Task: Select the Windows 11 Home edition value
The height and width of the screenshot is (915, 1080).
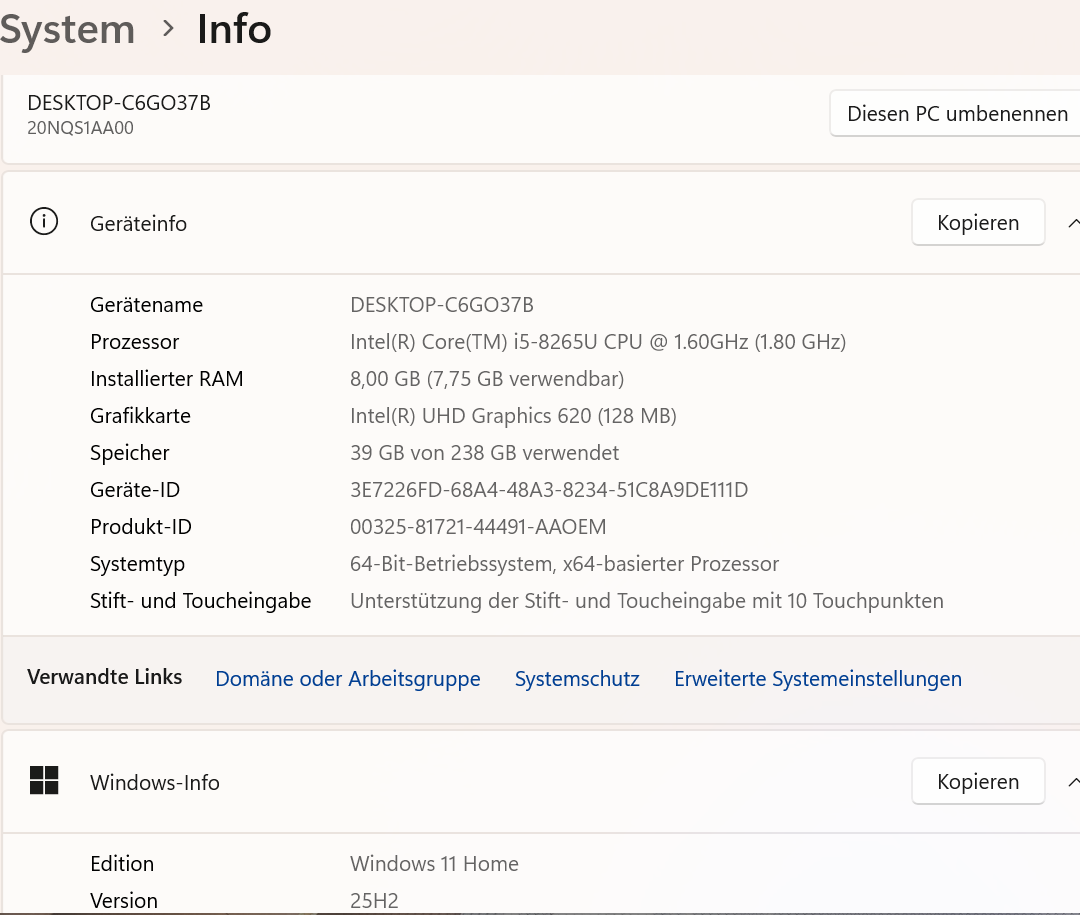Action: coord(434,864)
